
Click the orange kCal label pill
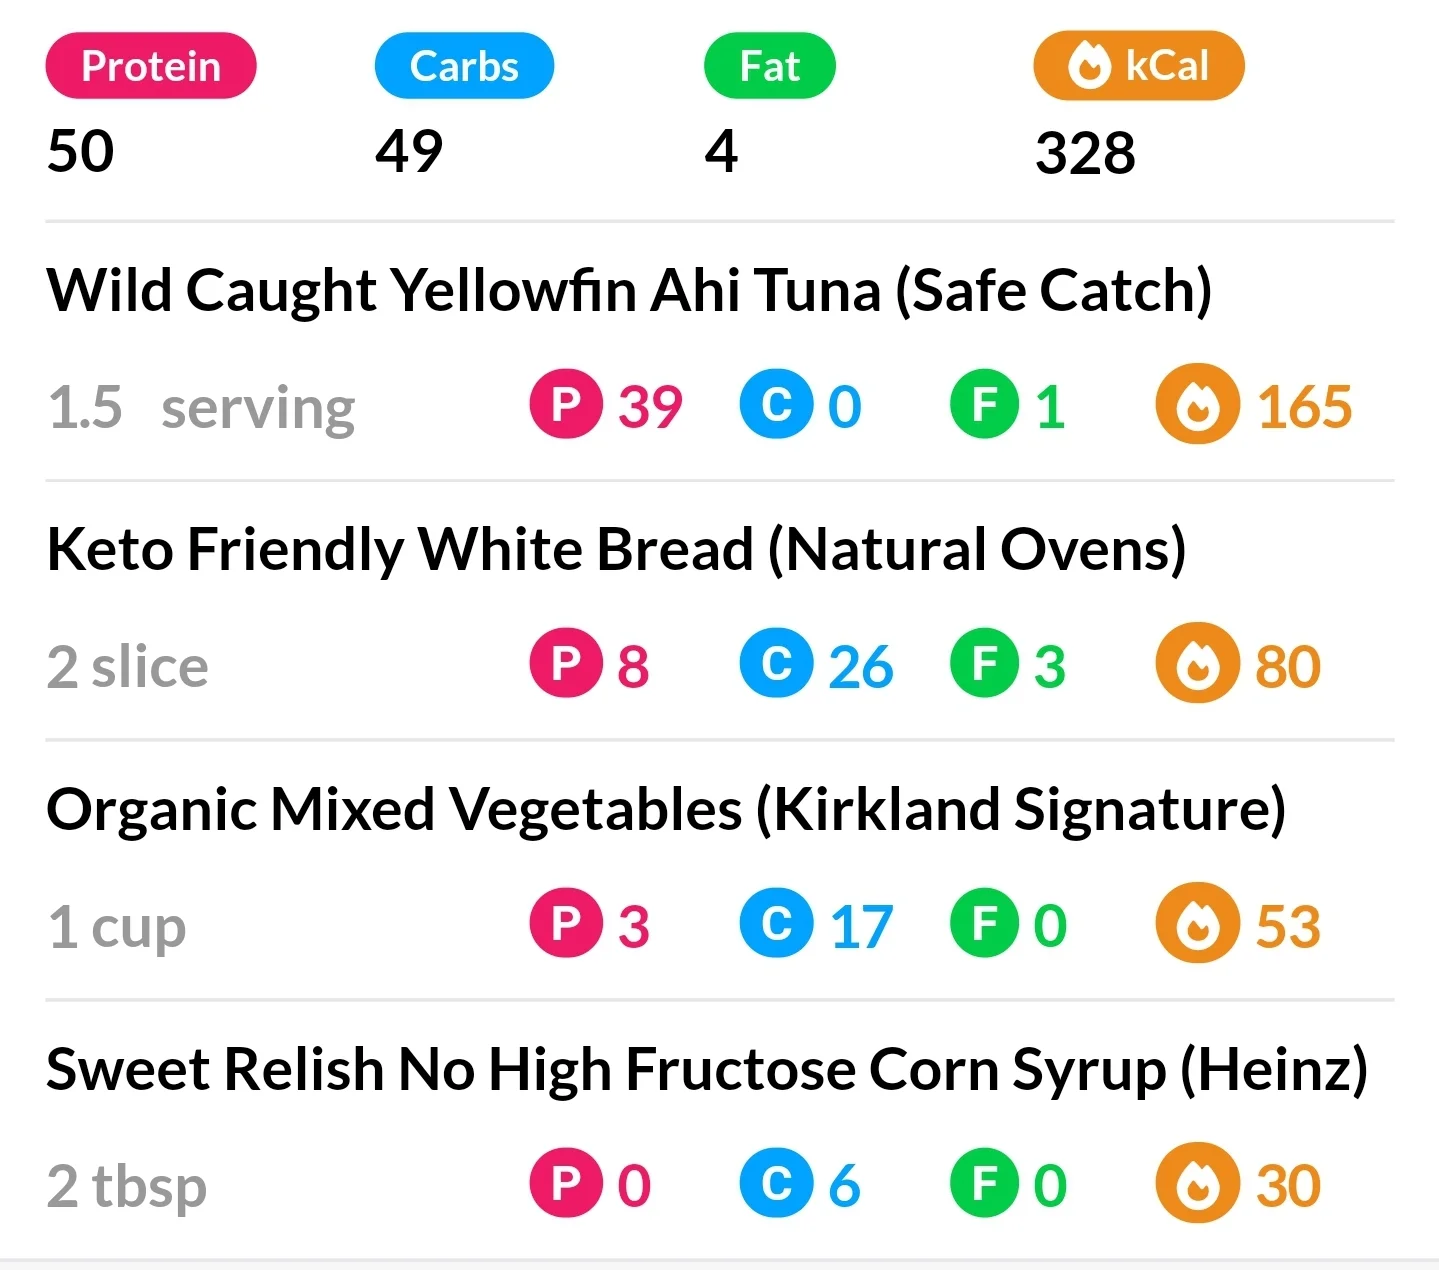point(1138,66)
